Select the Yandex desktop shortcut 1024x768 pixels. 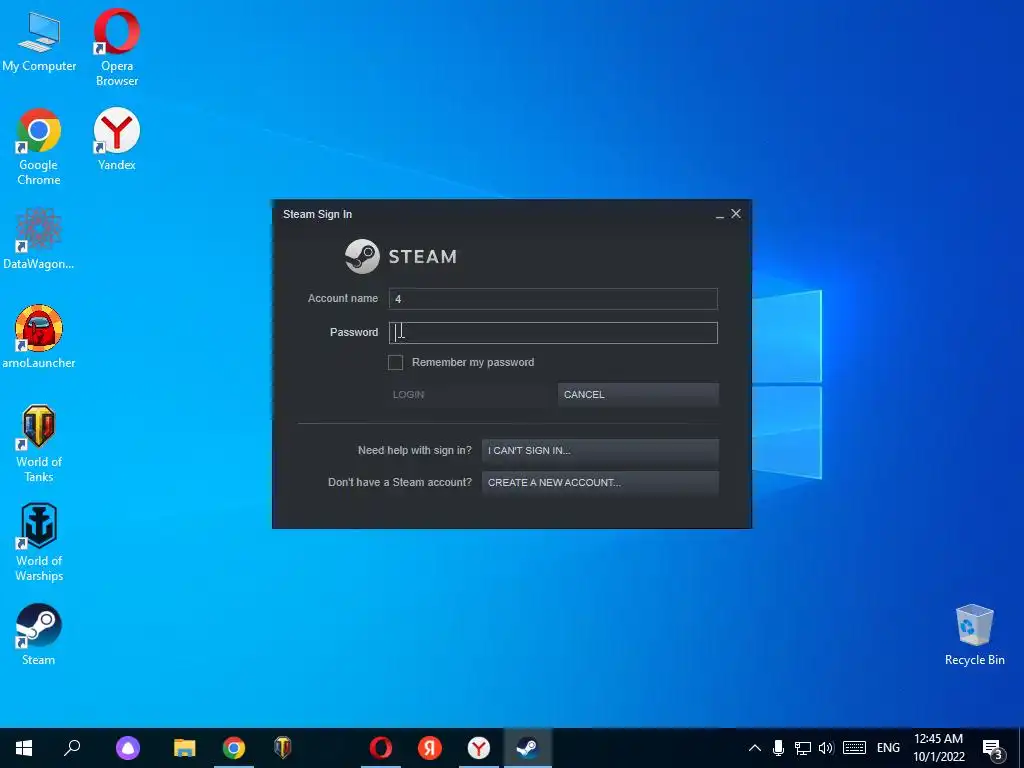(x=117, y=139)
